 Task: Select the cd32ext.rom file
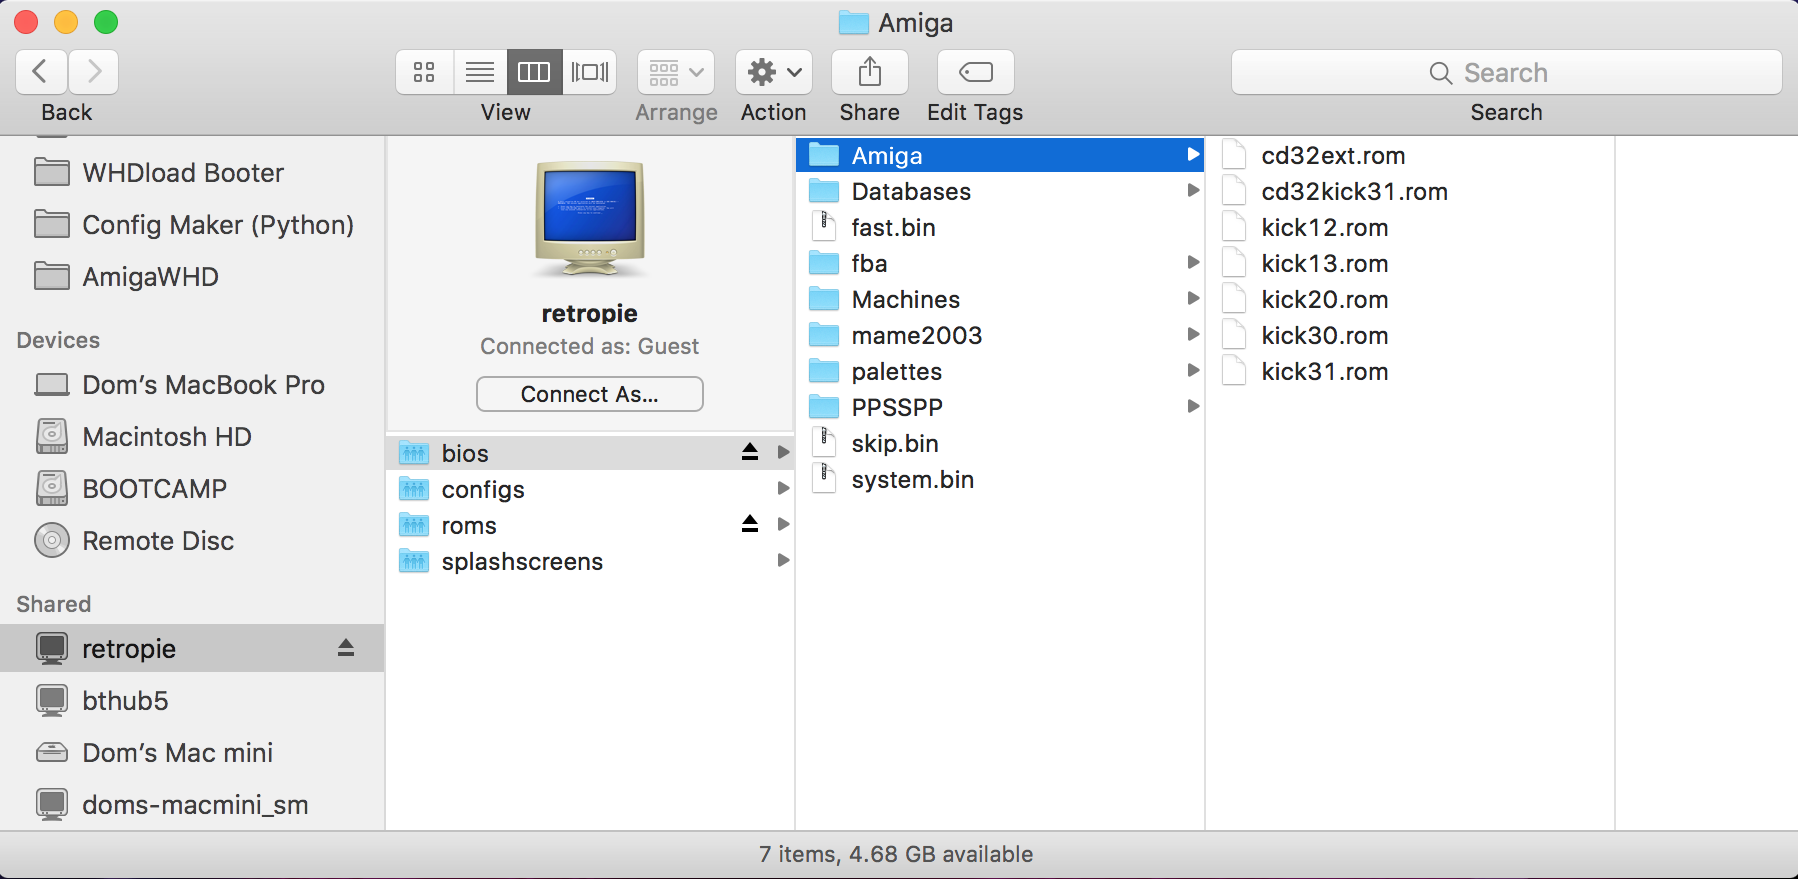tap(1410, 155)
